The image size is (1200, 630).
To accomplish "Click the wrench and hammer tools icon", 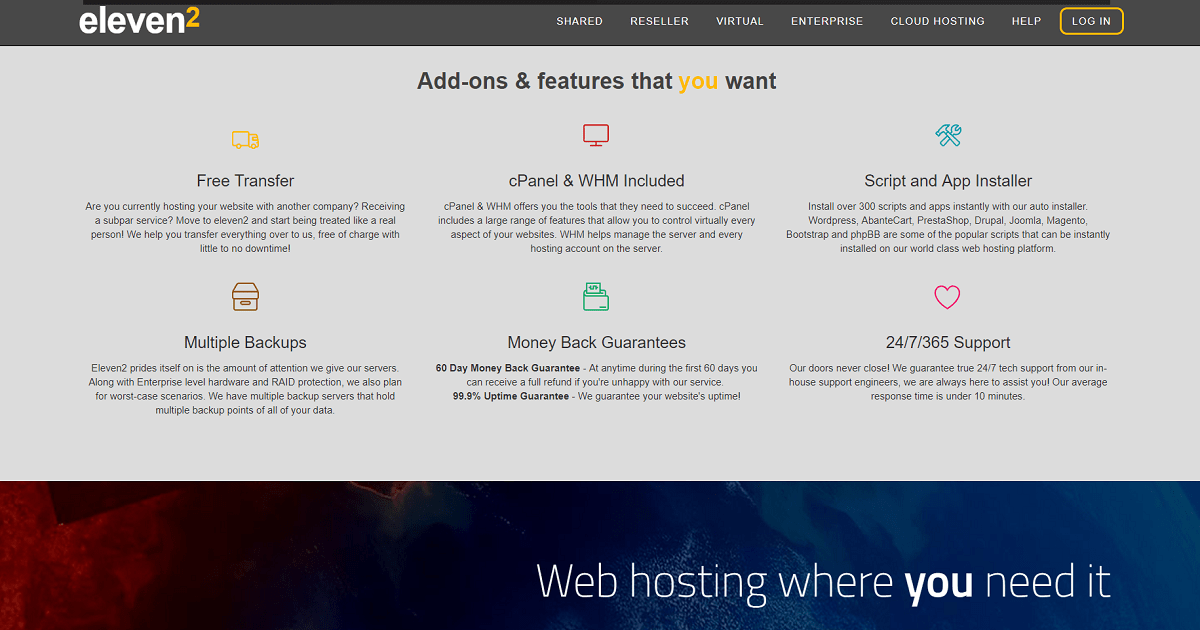I will [948, 135].
